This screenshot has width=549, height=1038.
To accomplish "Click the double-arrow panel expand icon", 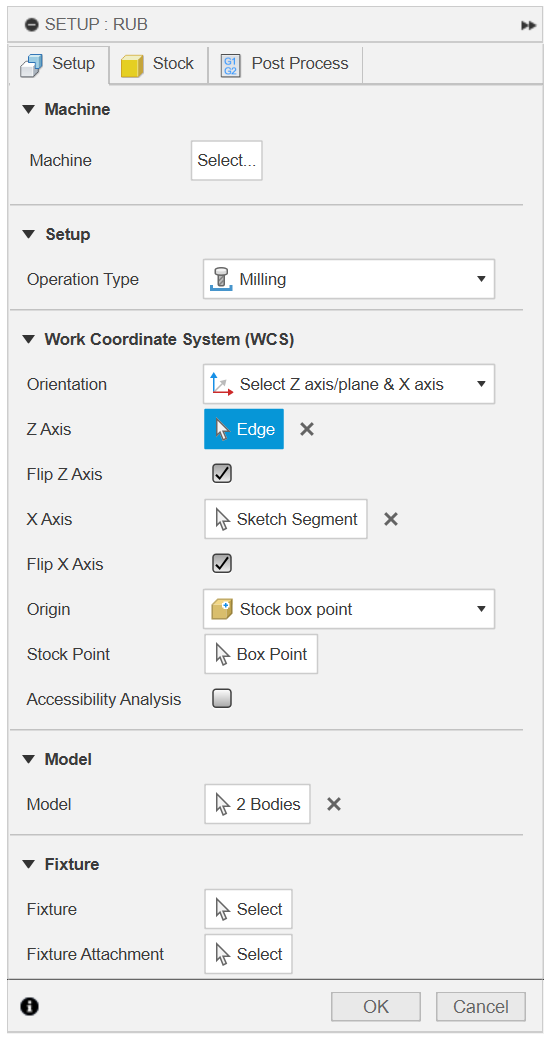I will [528, 25].
